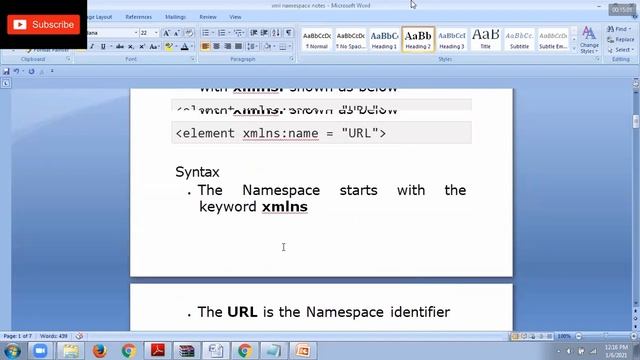
Task: Click the Clear Formatting icon
Action: coord(189,33)
